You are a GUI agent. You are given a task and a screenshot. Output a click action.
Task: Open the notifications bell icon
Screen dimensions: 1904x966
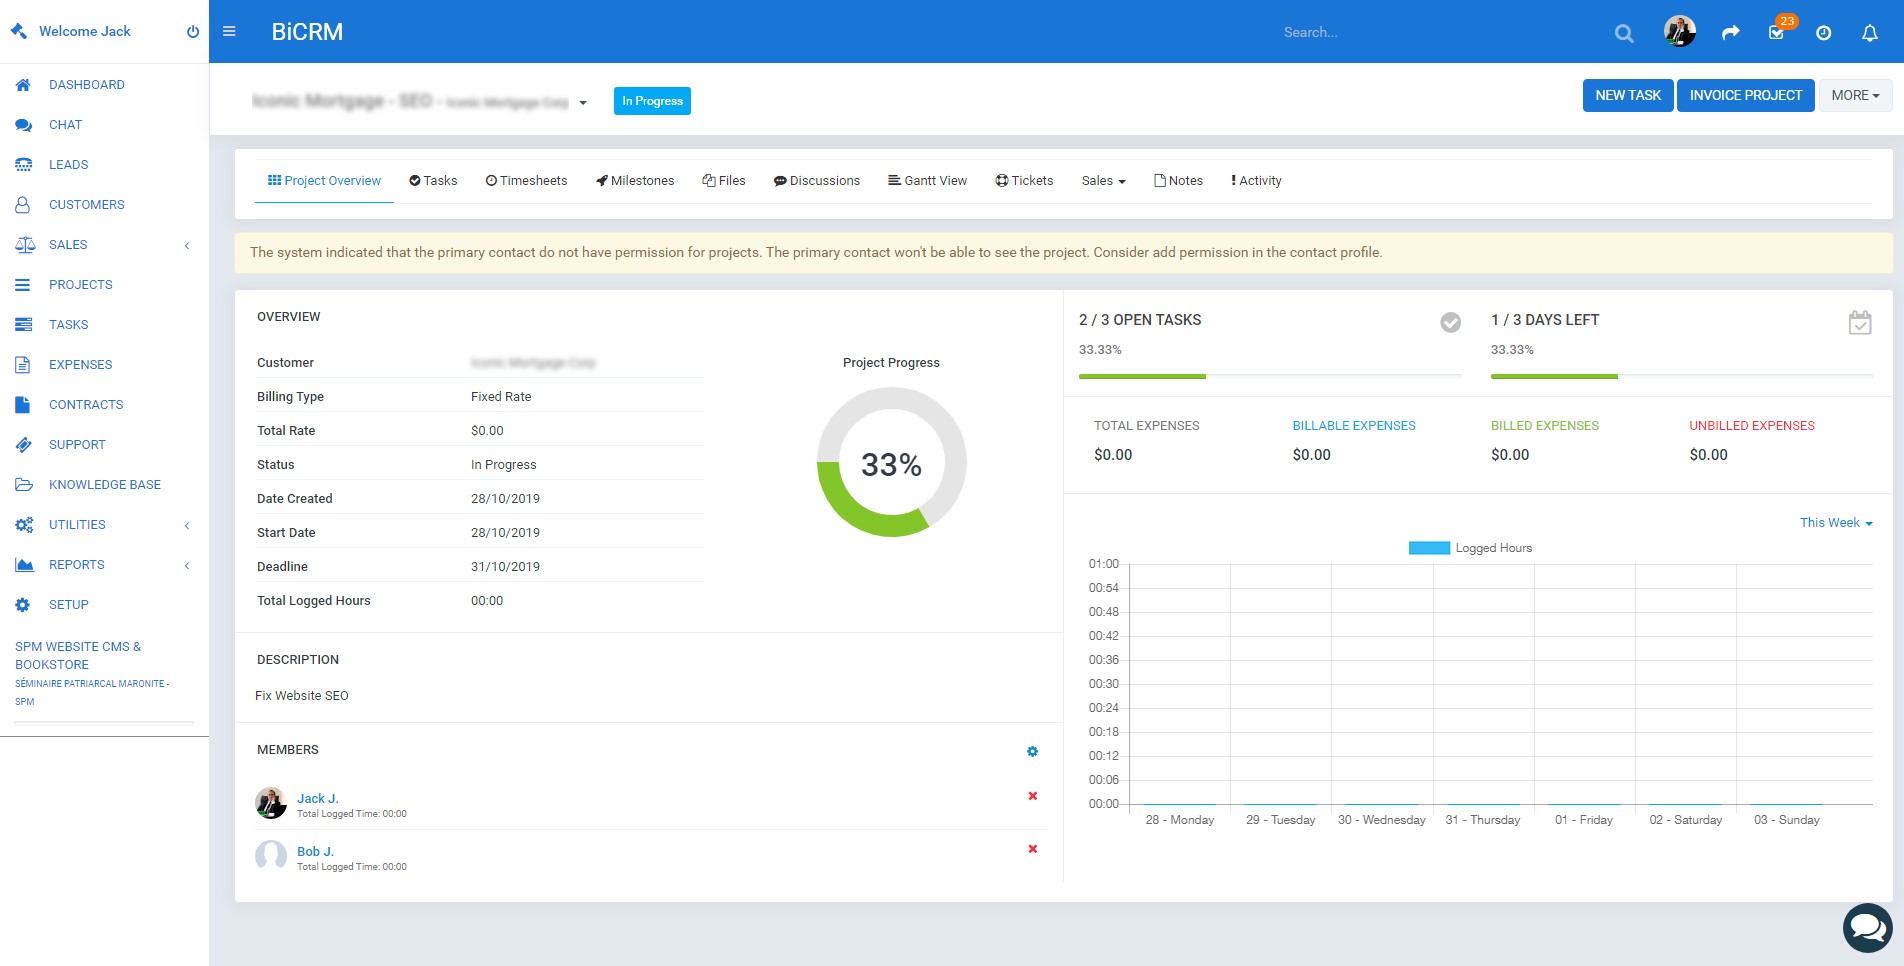point(1869,33)
